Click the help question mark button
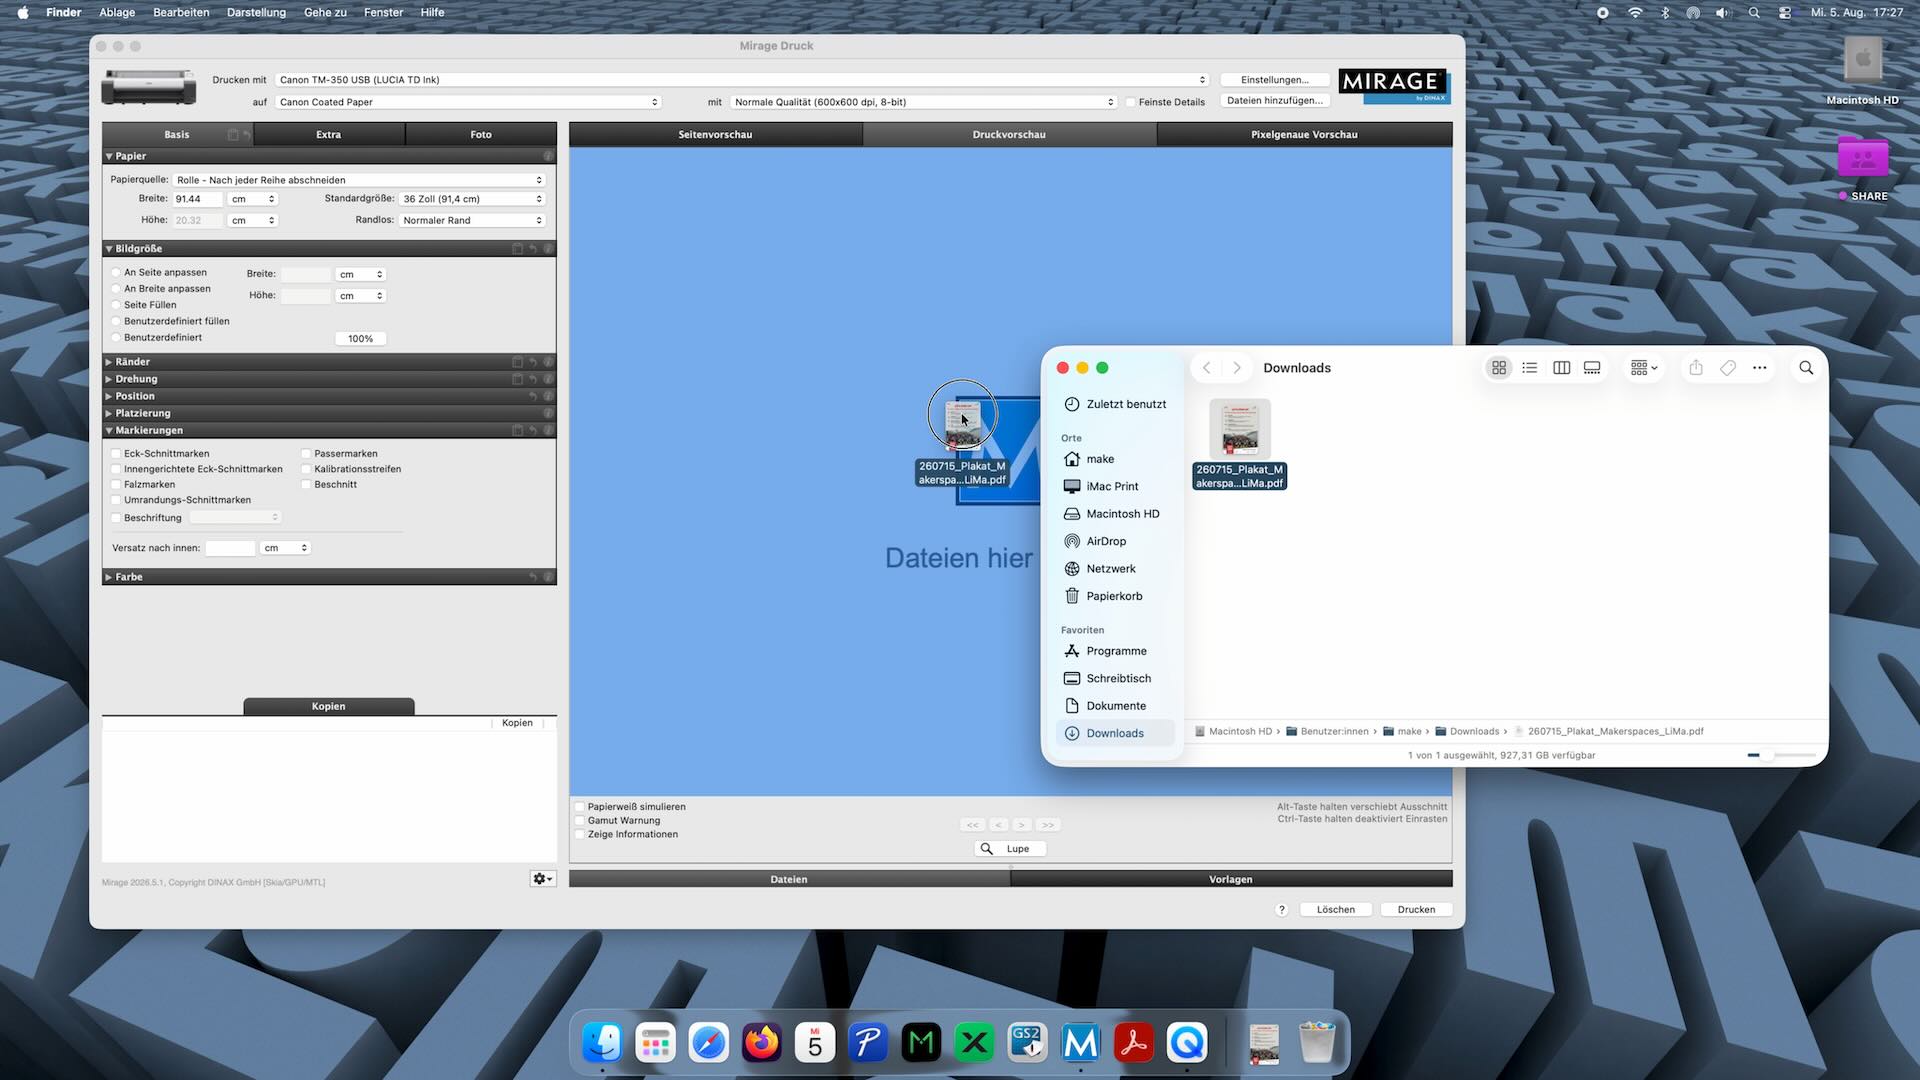Image resolution: width=1920 pixels, height=1080 pixels. (x=1281, y=910)
